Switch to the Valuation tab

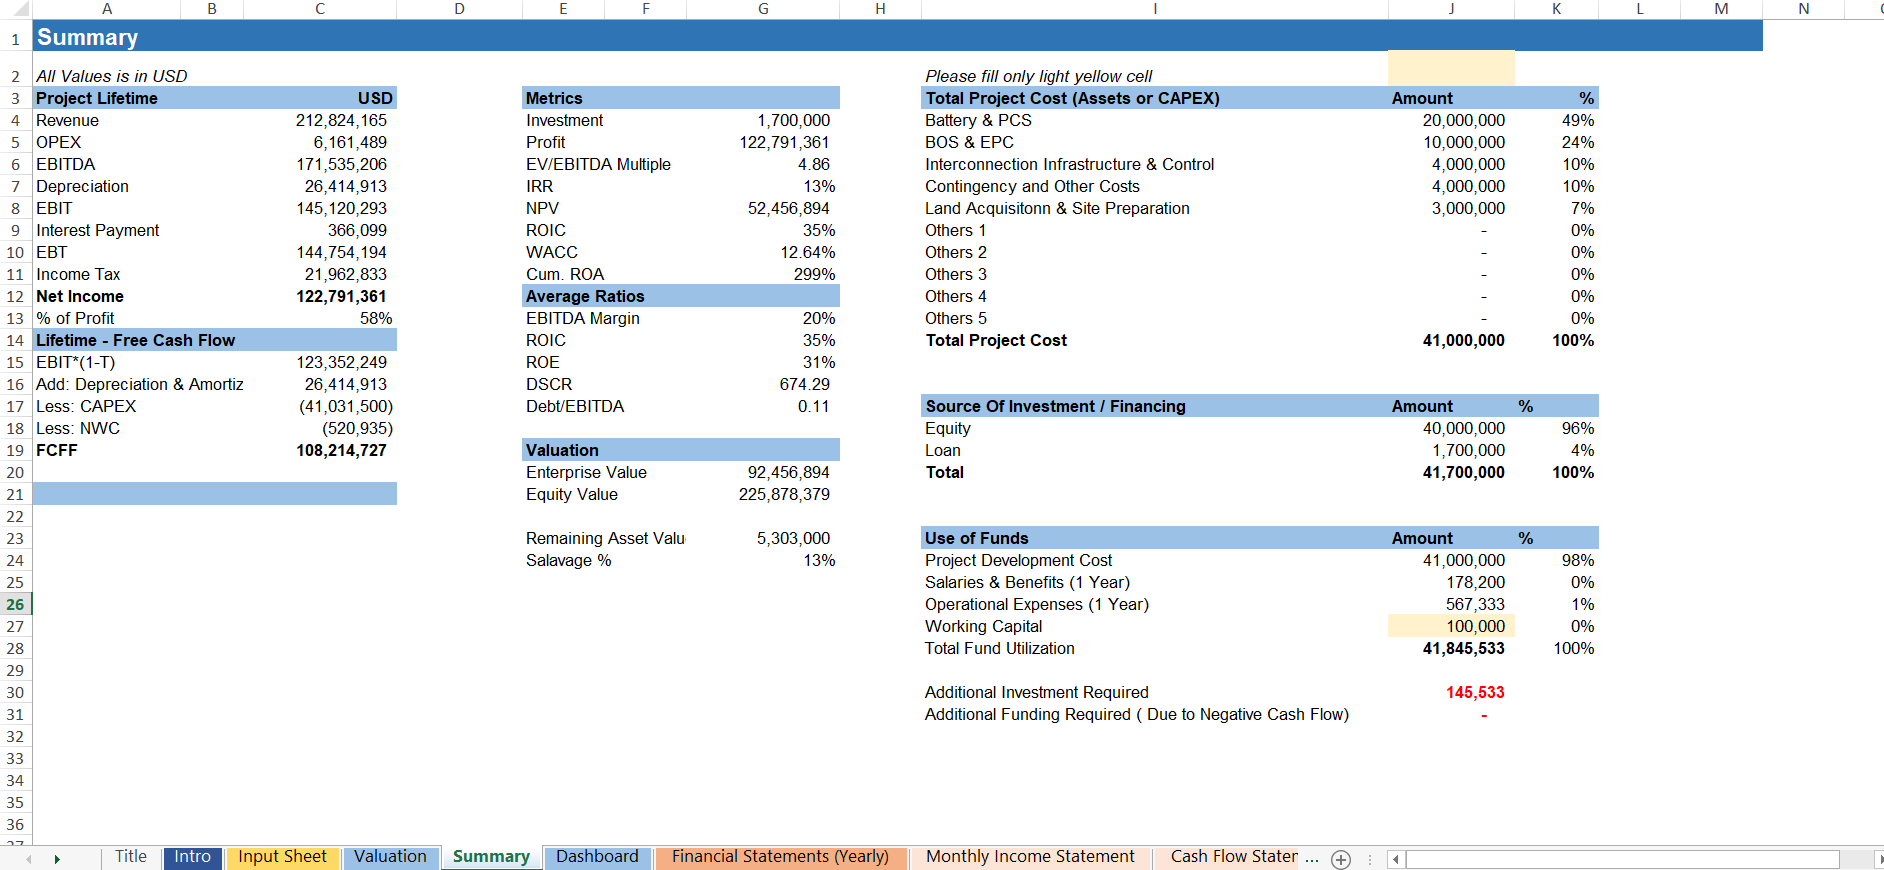(390, 857)
